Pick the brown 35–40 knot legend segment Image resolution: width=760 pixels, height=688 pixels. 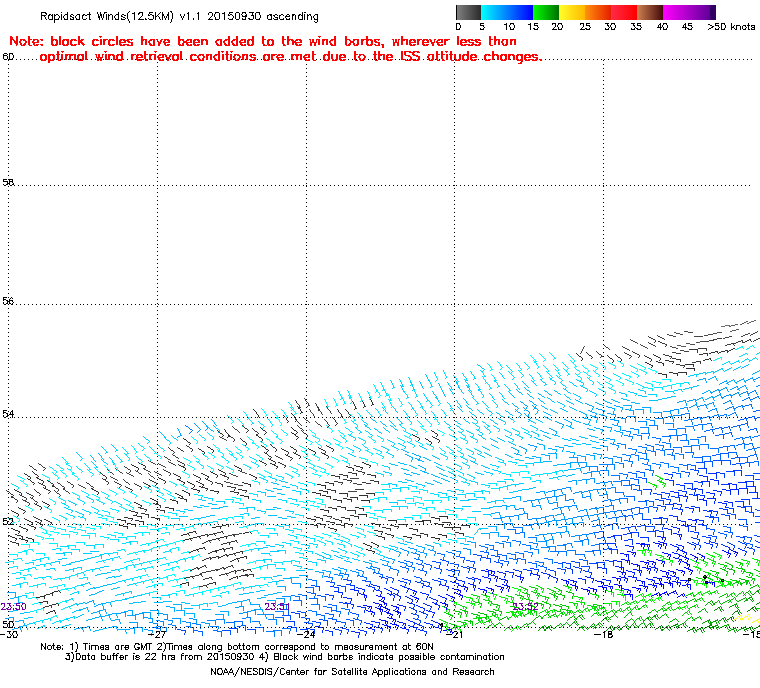(650, 12)
